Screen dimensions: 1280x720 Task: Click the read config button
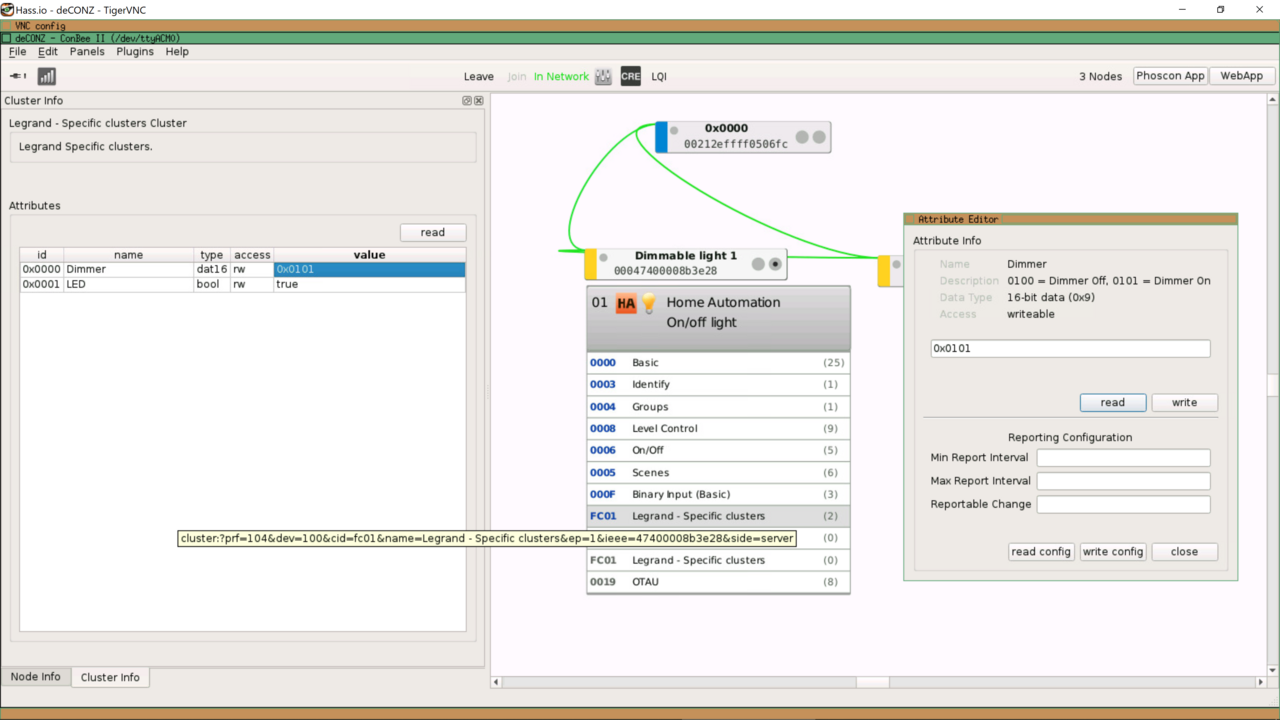pyautogui.click(x=1041, y=551)
